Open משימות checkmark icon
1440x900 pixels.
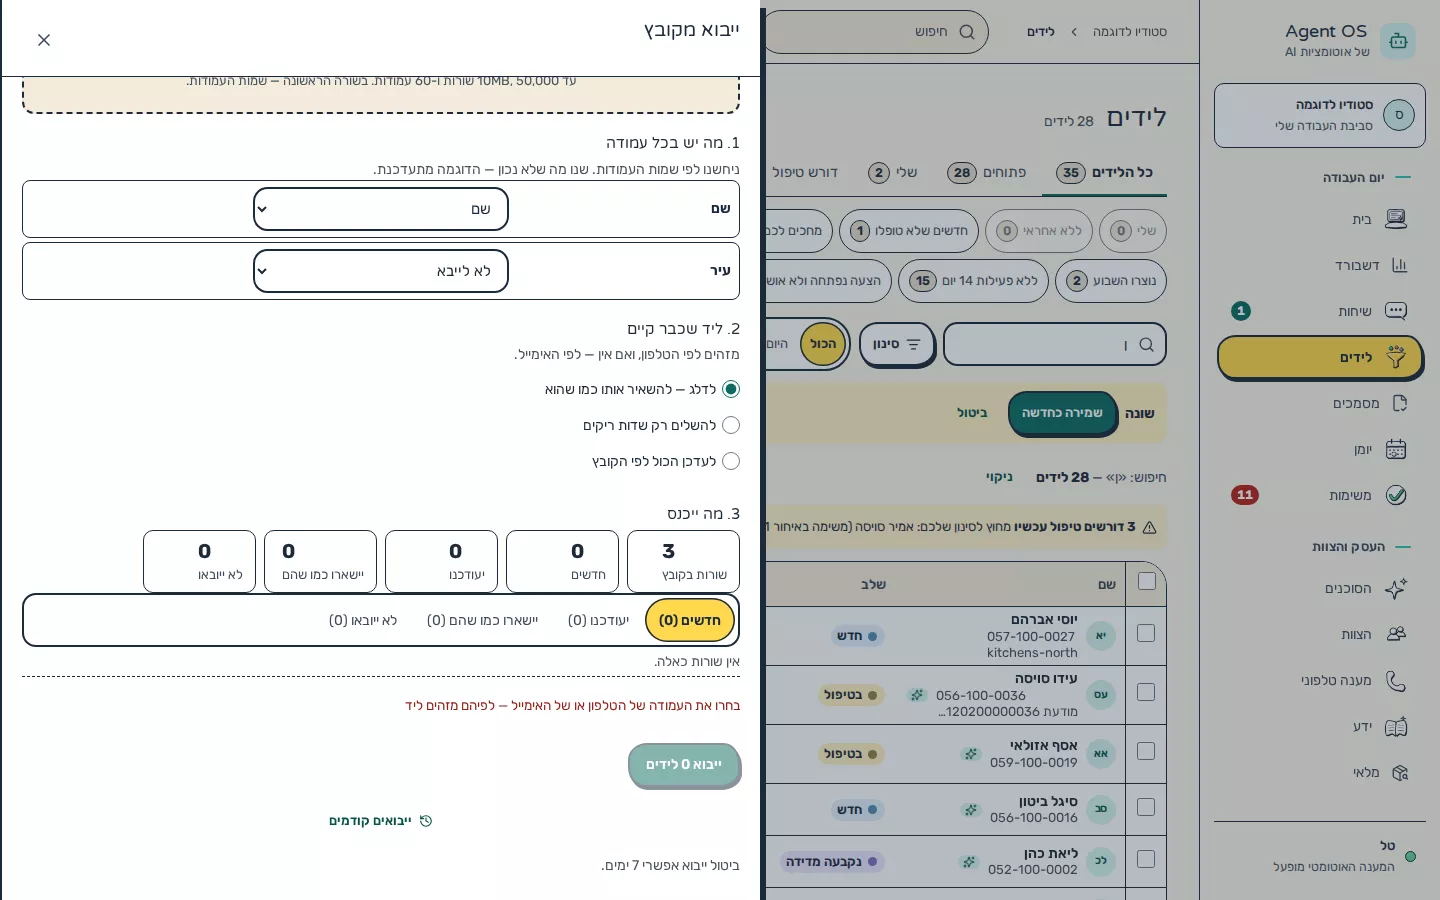1396,495
